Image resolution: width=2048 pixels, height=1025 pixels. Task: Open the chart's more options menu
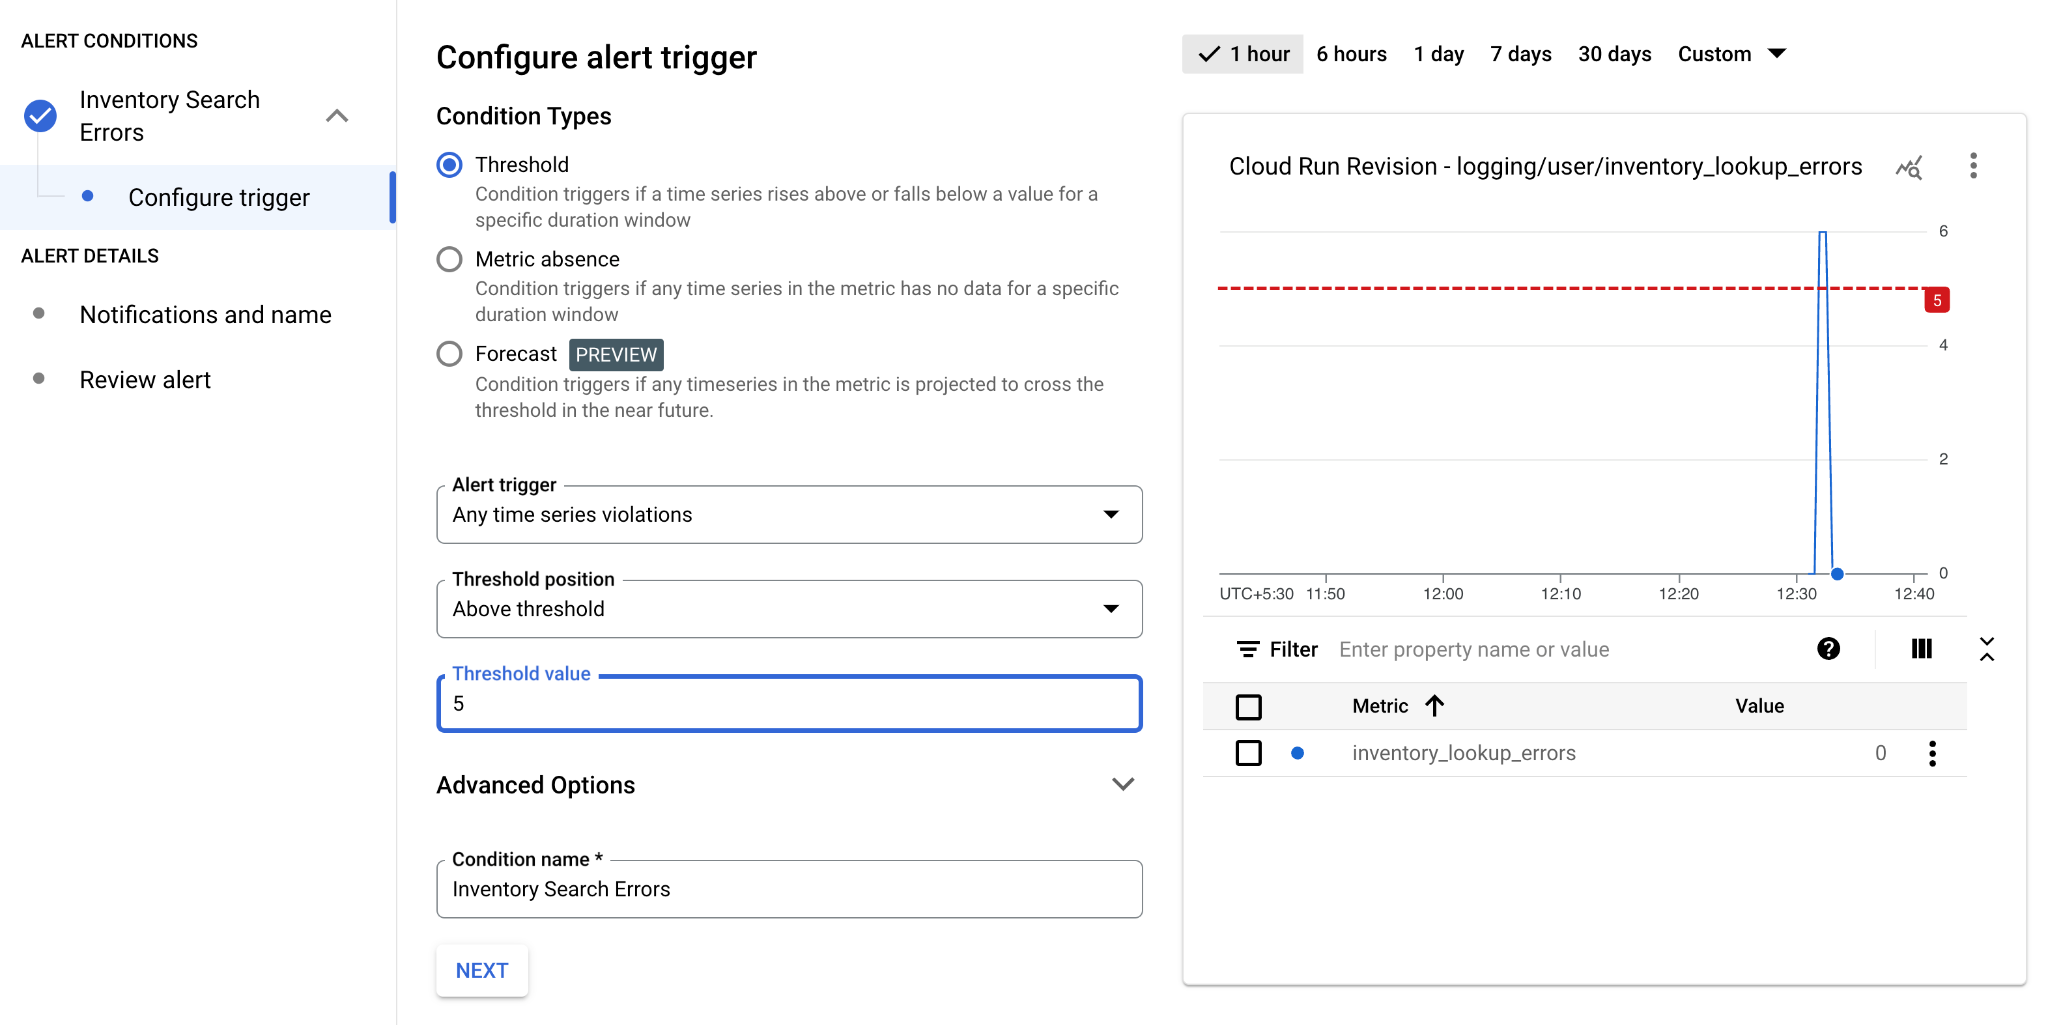pos(1973,166)
